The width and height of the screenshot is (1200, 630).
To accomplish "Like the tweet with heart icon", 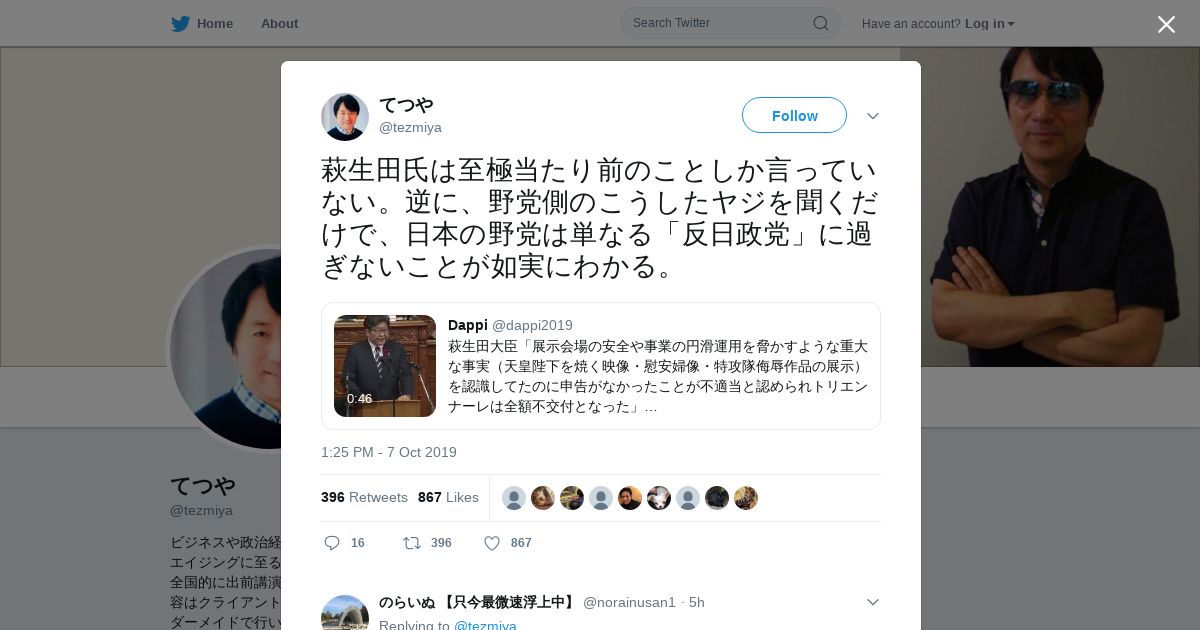I will [492, 543].
